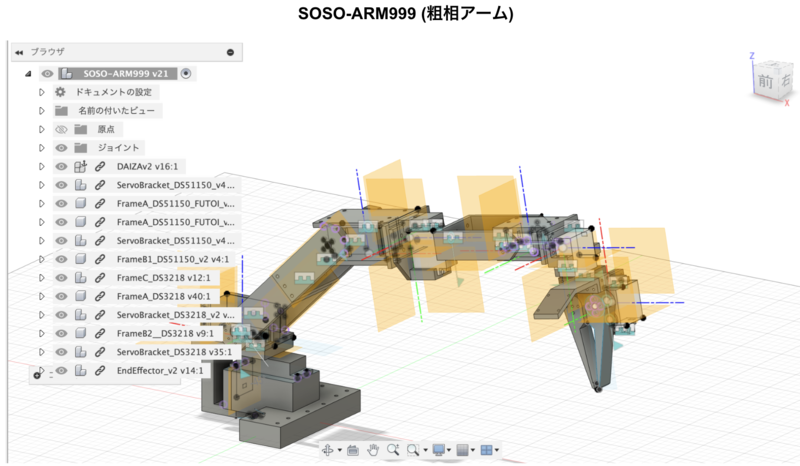Click the grounded component icon of DAIZAv2
Image resolution: width=800 pixels, height=466 pixels.
pos(81,166)
